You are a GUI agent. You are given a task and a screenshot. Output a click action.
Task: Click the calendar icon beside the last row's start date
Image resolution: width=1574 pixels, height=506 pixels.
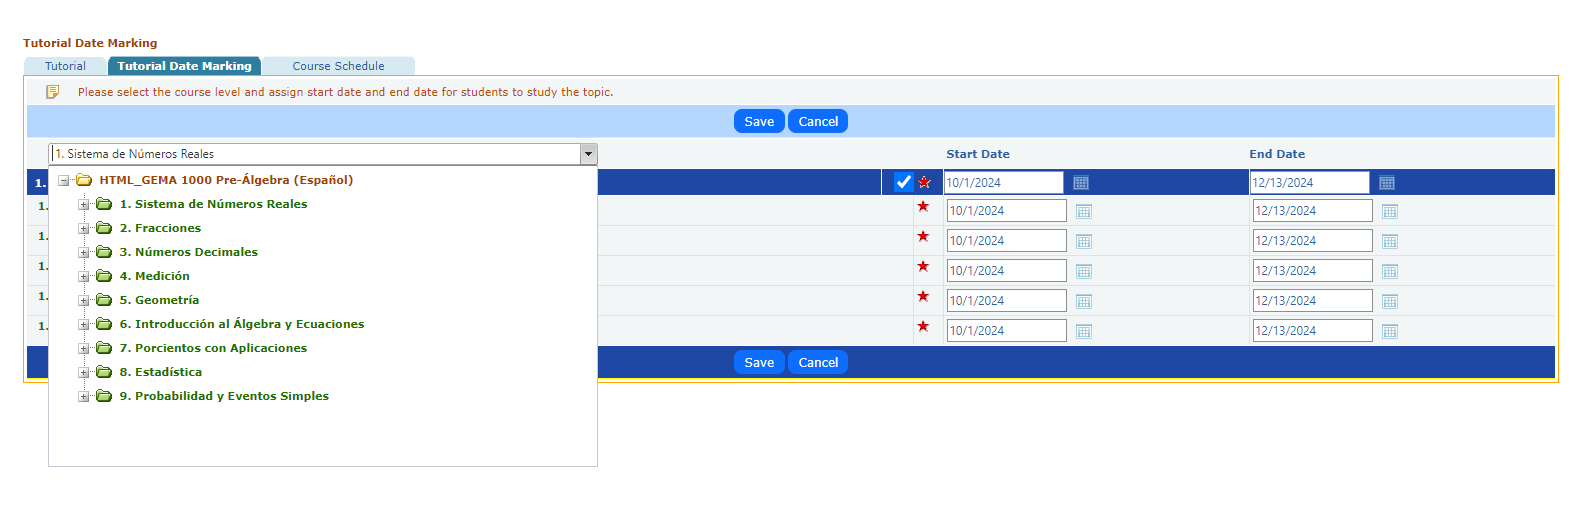coord(1083,331)
